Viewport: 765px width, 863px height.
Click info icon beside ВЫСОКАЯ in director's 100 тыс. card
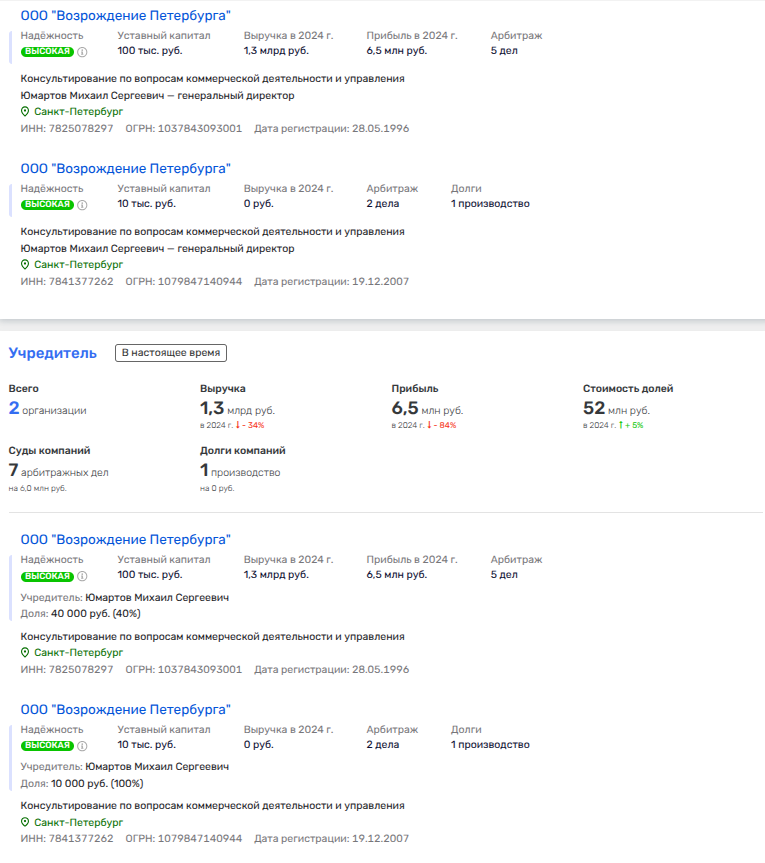[x=83, y=51]
